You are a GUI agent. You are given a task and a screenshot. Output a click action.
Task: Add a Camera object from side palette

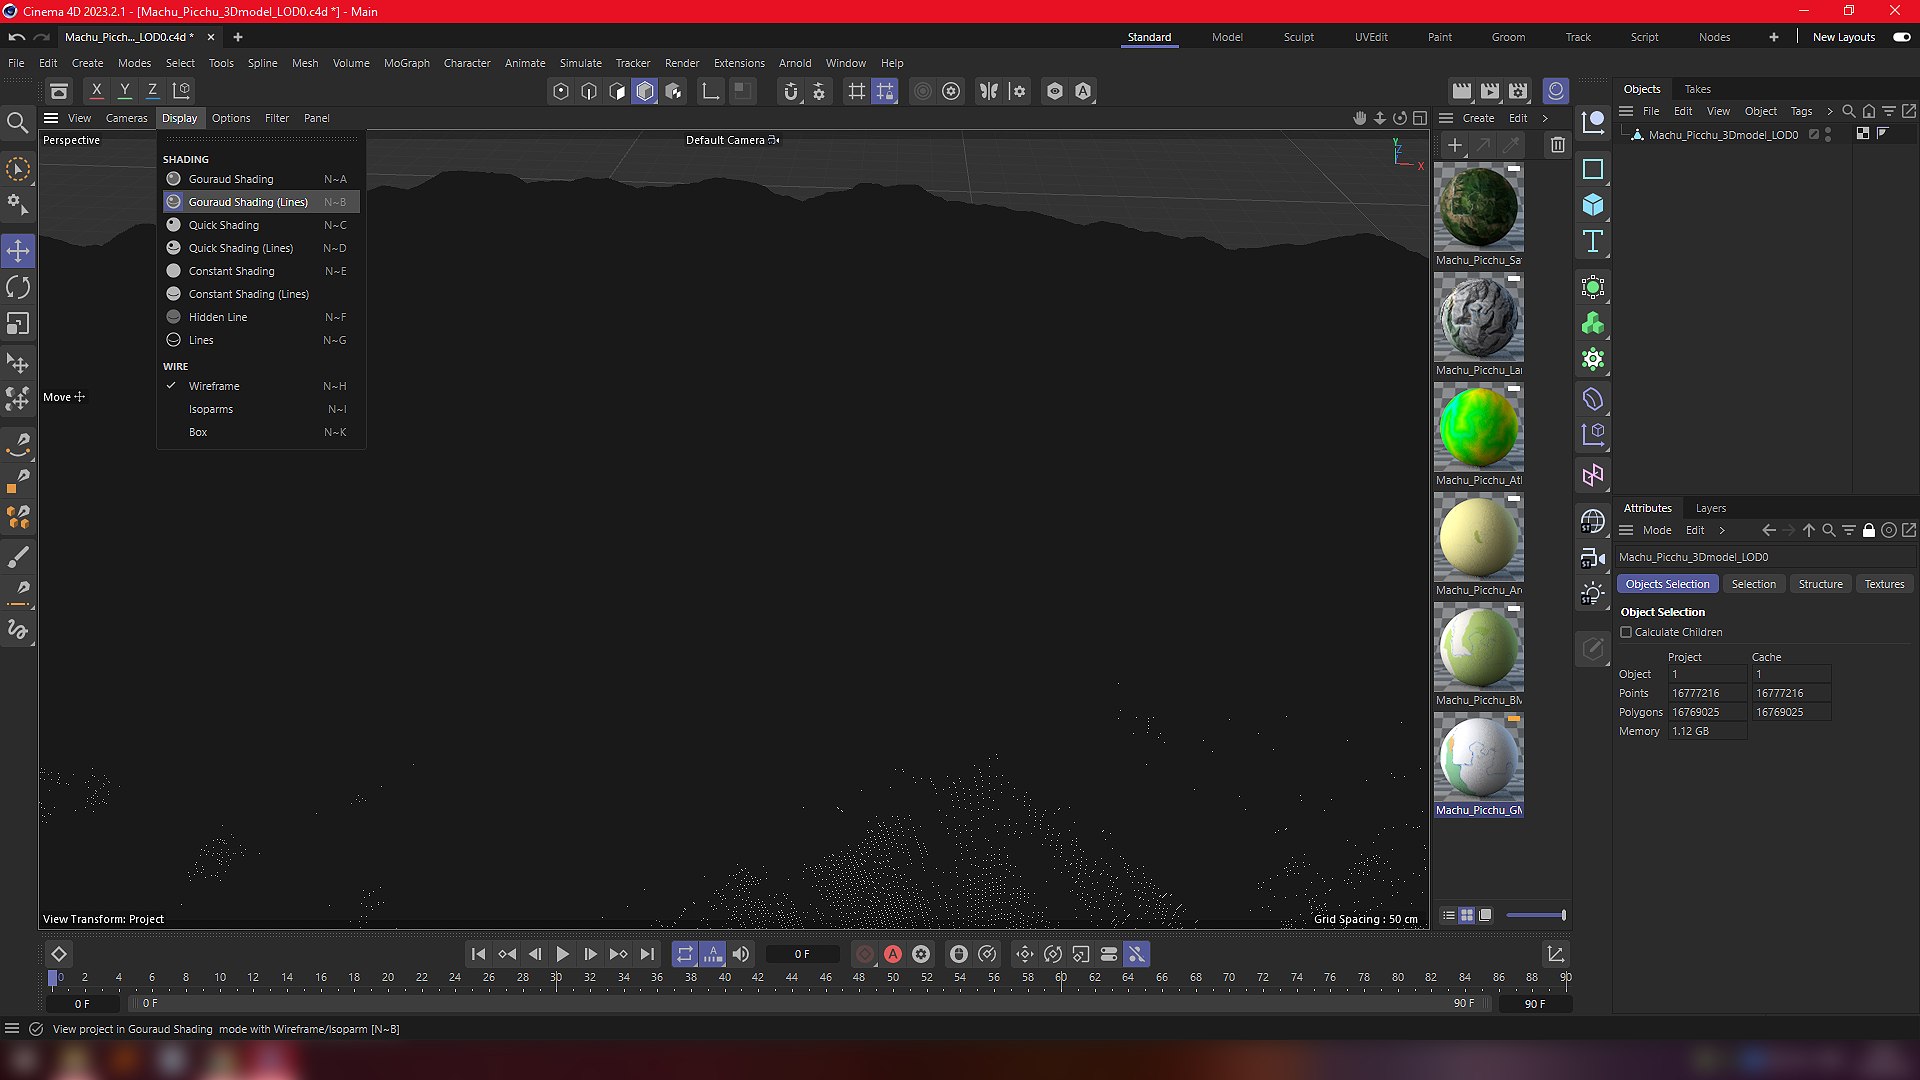click(1593, 558)
